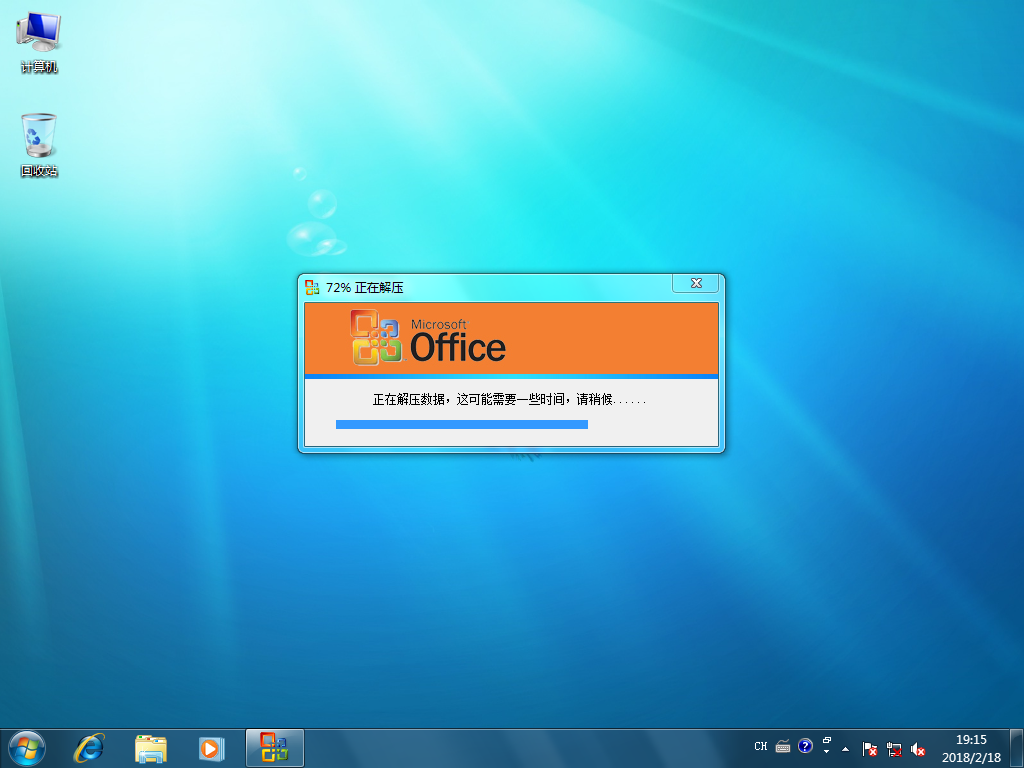The image size is (1024, 768).
Task: Click the Show desktop button
Action: point(1017,748)
